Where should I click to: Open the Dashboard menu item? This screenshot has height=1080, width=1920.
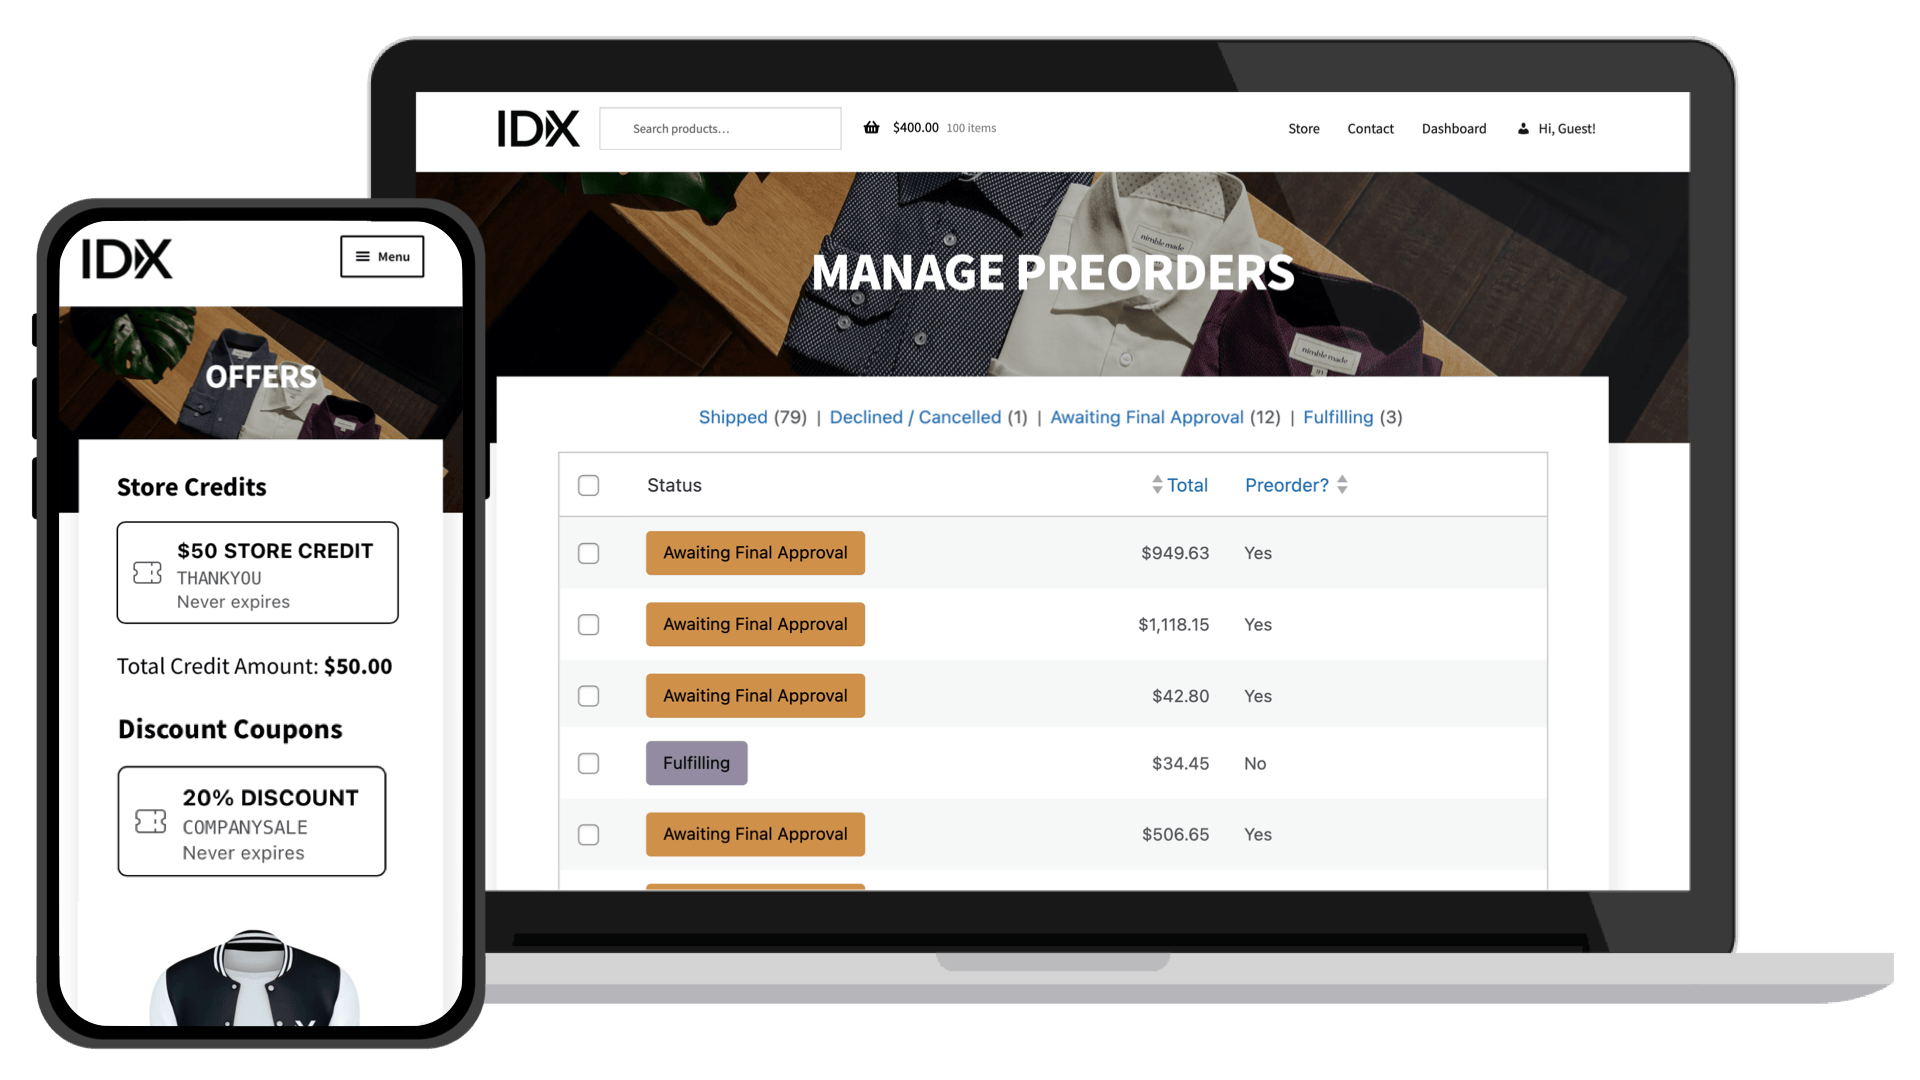coord(1451,128)
